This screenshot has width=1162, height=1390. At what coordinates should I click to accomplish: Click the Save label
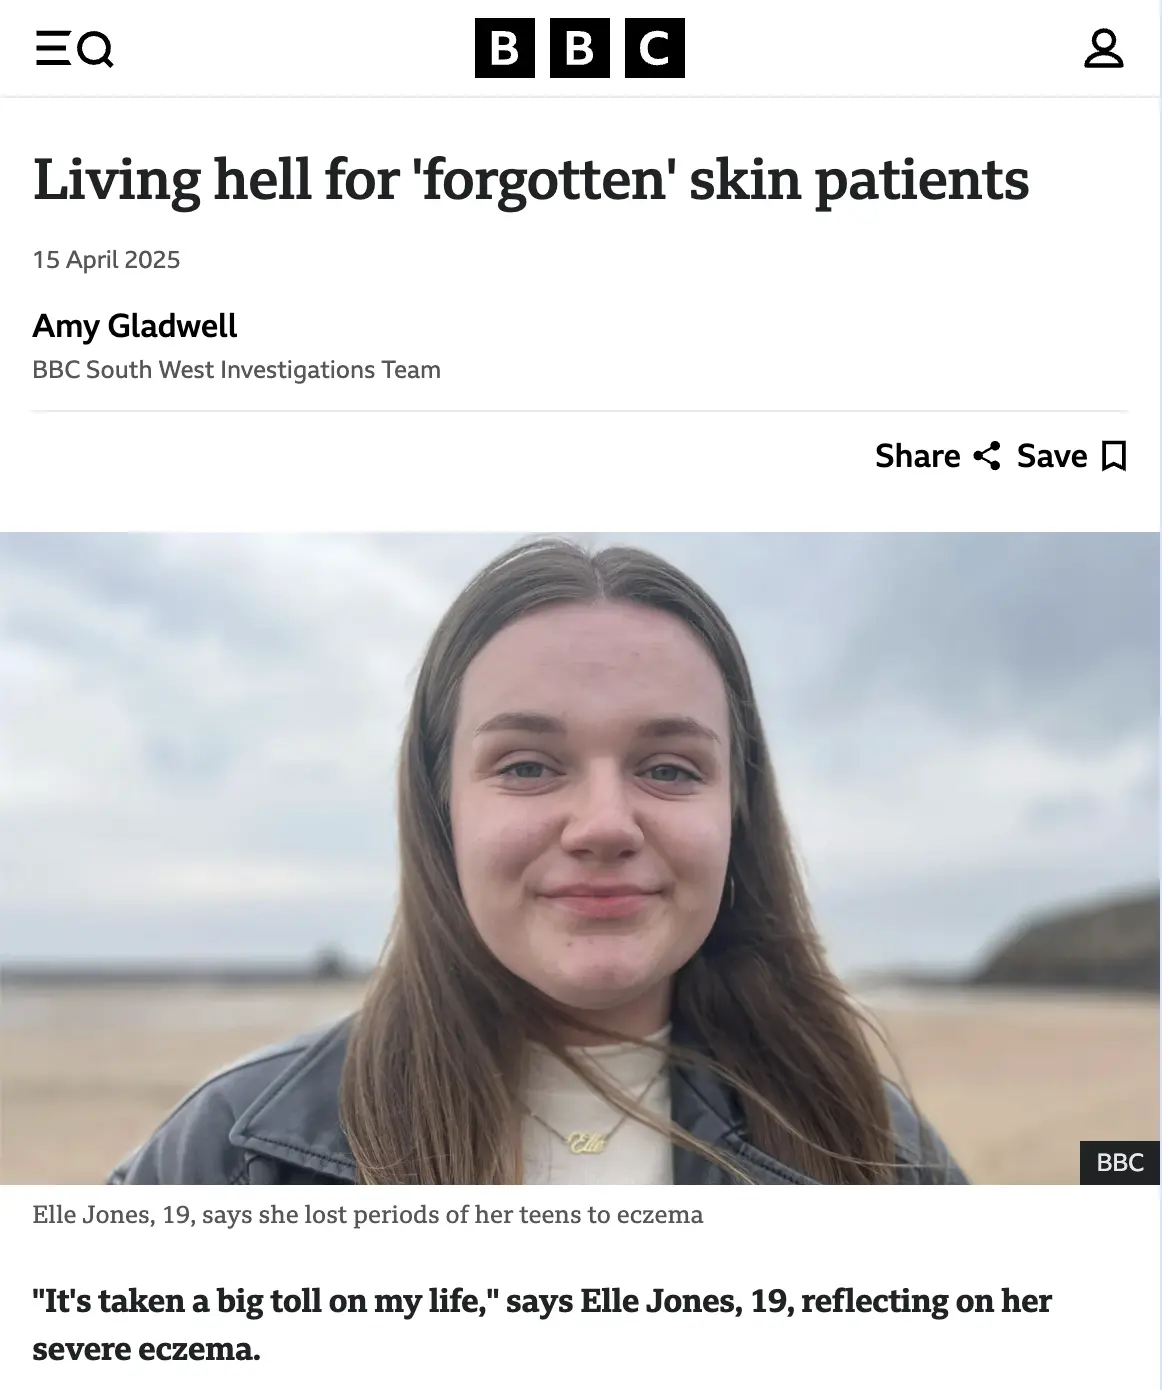pyautogui.click(x=1052, y=456)
